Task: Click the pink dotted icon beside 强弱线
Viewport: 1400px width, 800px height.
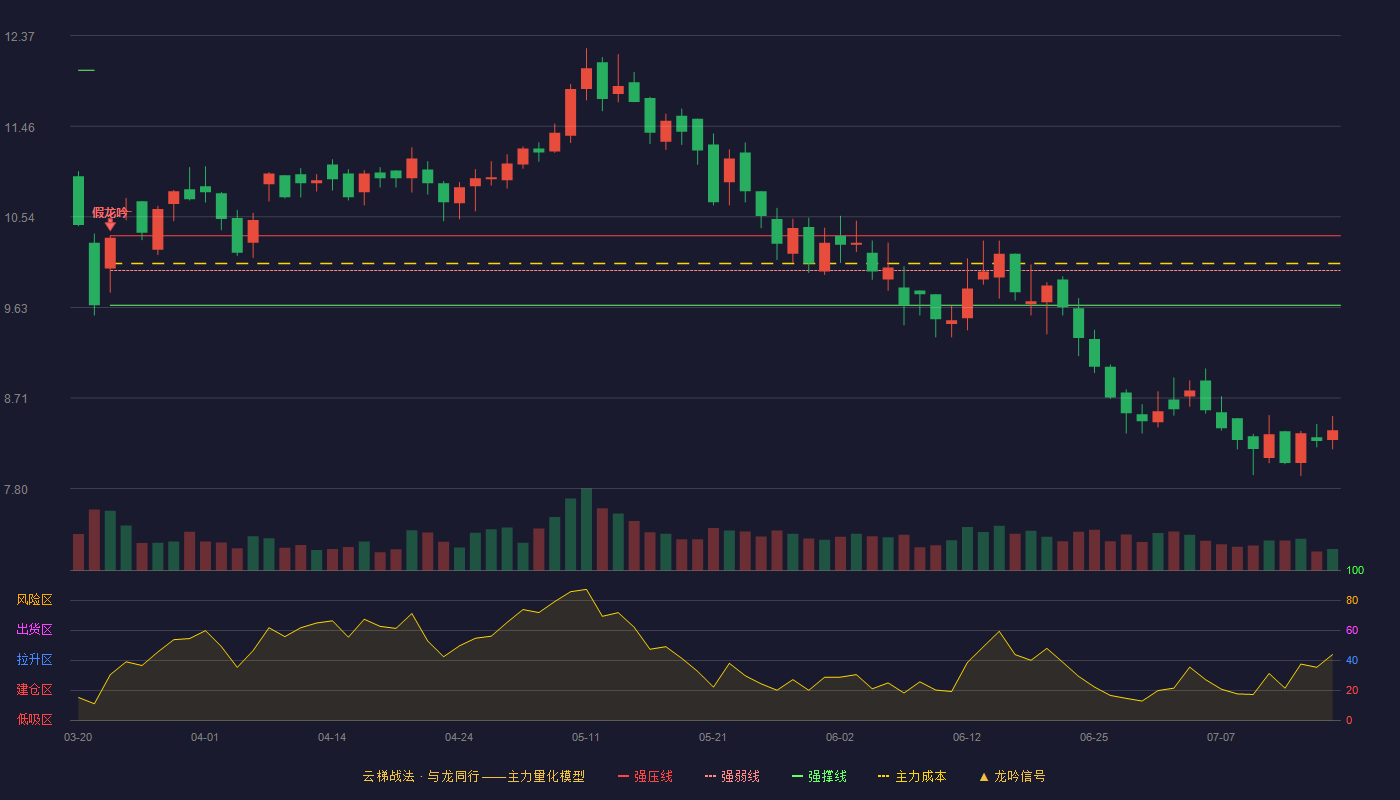Action: pyautogui.click(x=710, y=776)
